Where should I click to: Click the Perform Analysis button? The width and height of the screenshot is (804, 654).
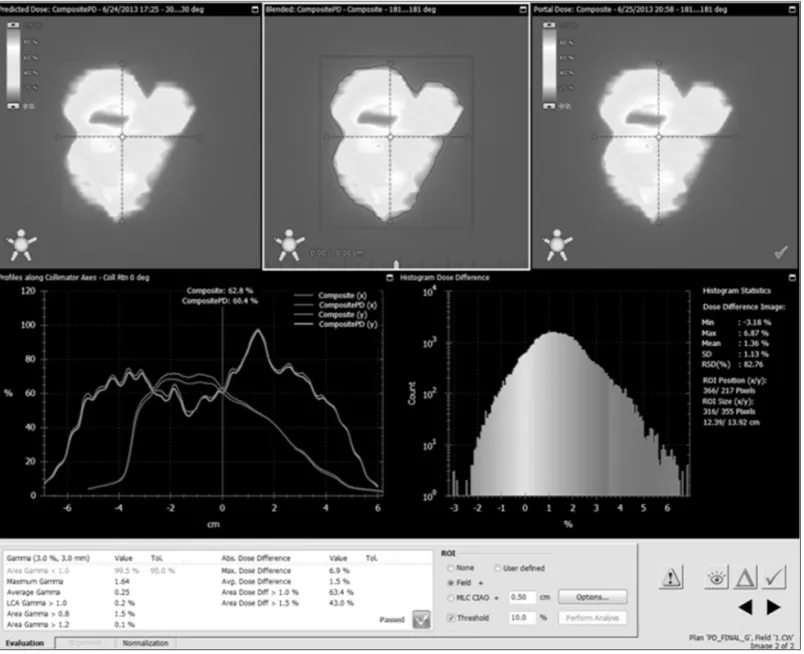coord(592,618)
